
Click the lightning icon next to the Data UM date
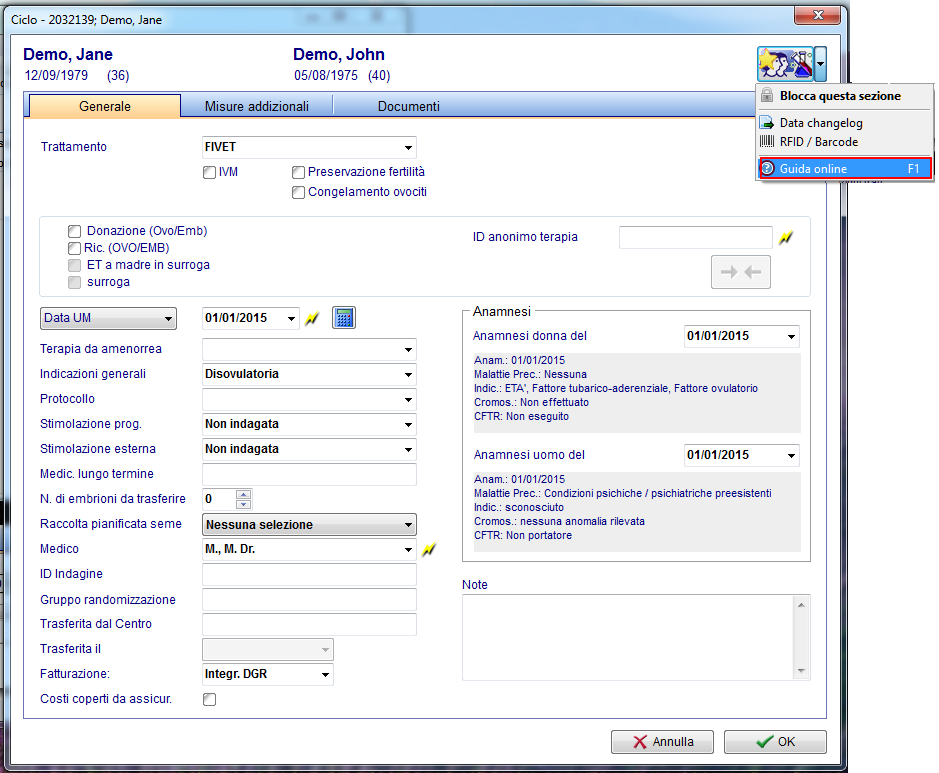pyautogui.click(x=312, y=319)
